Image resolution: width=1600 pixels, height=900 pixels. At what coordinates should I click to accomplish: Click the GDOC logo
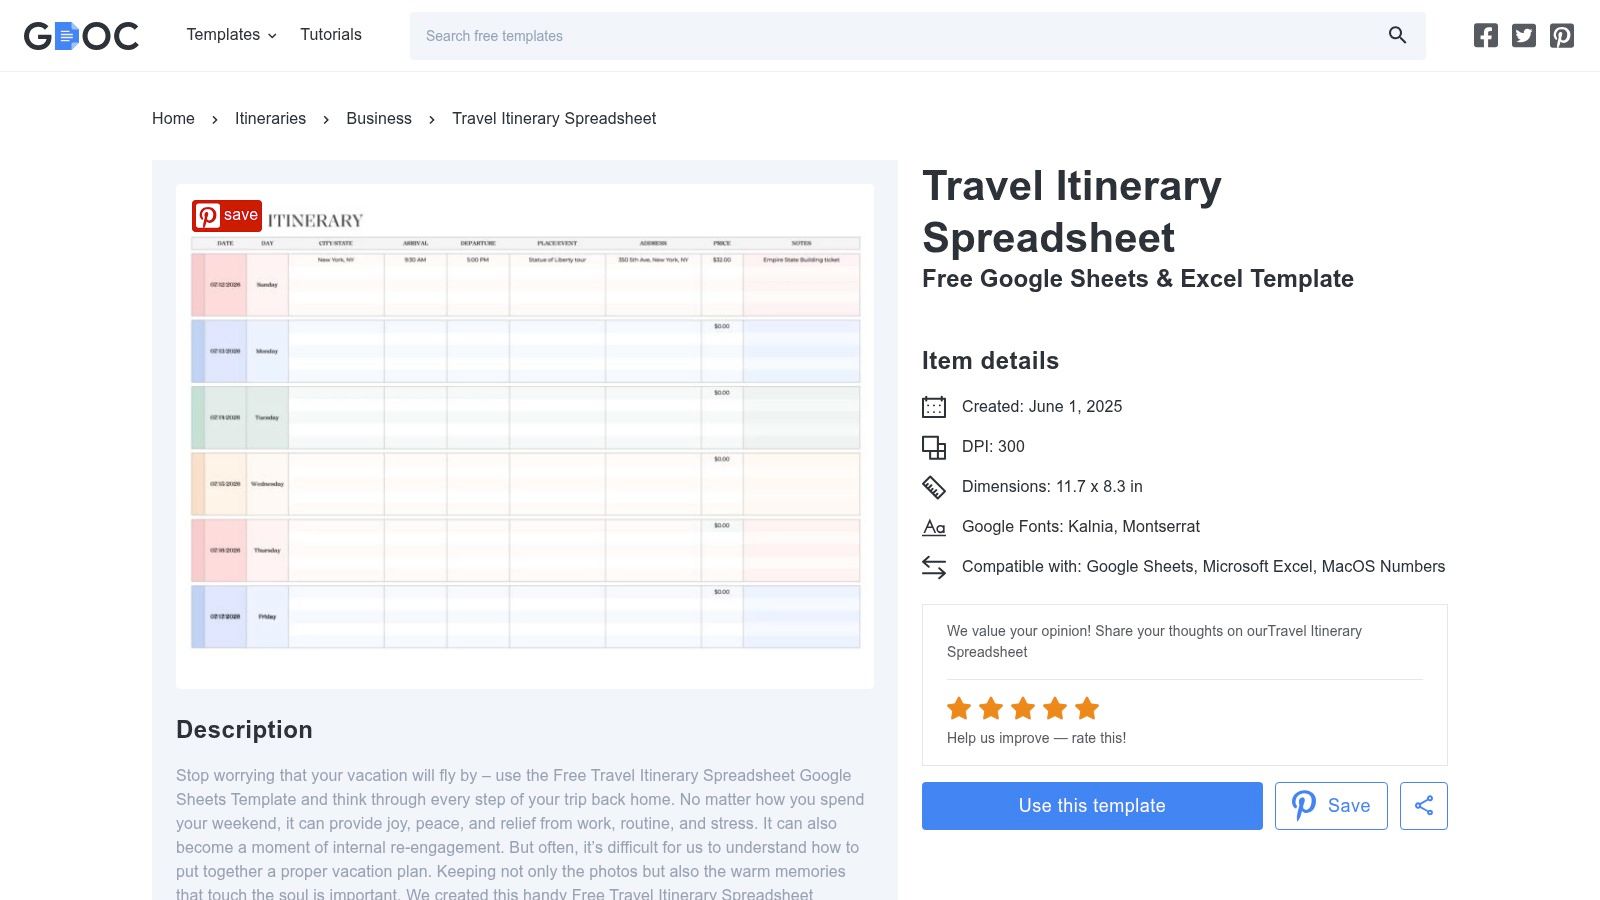(x=80, y=35)
